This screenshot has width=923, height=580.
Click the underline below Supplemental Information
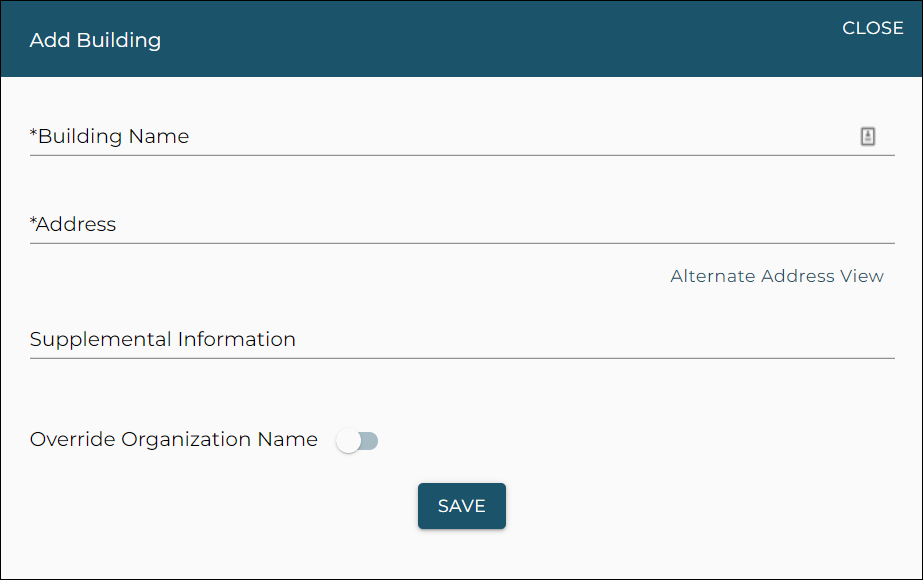462,357
